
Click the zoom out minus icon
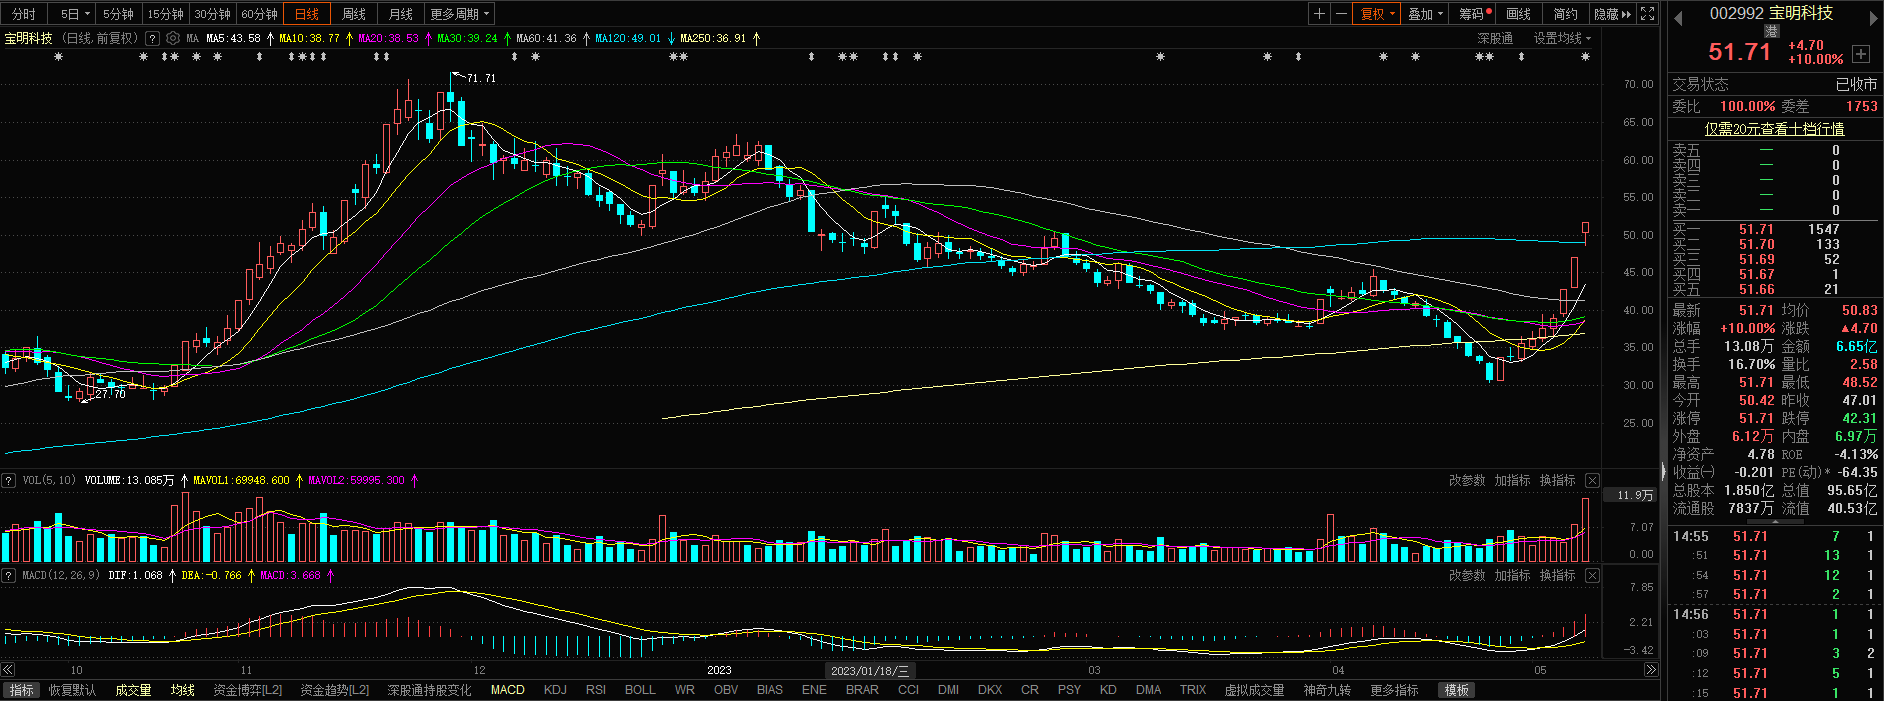(1341, 14)
